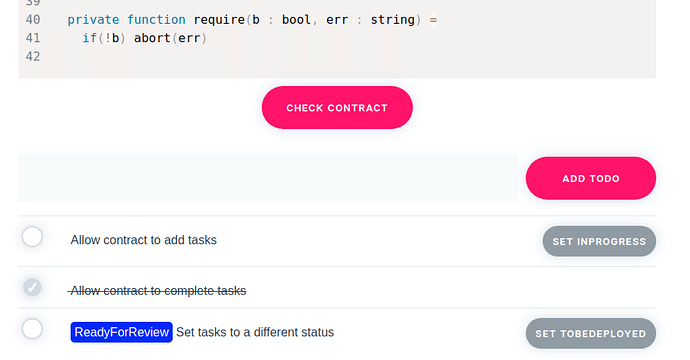Click the CHECK CONTRACT button
The height and width of the screenshot is (360, 690).
[337, 107]
